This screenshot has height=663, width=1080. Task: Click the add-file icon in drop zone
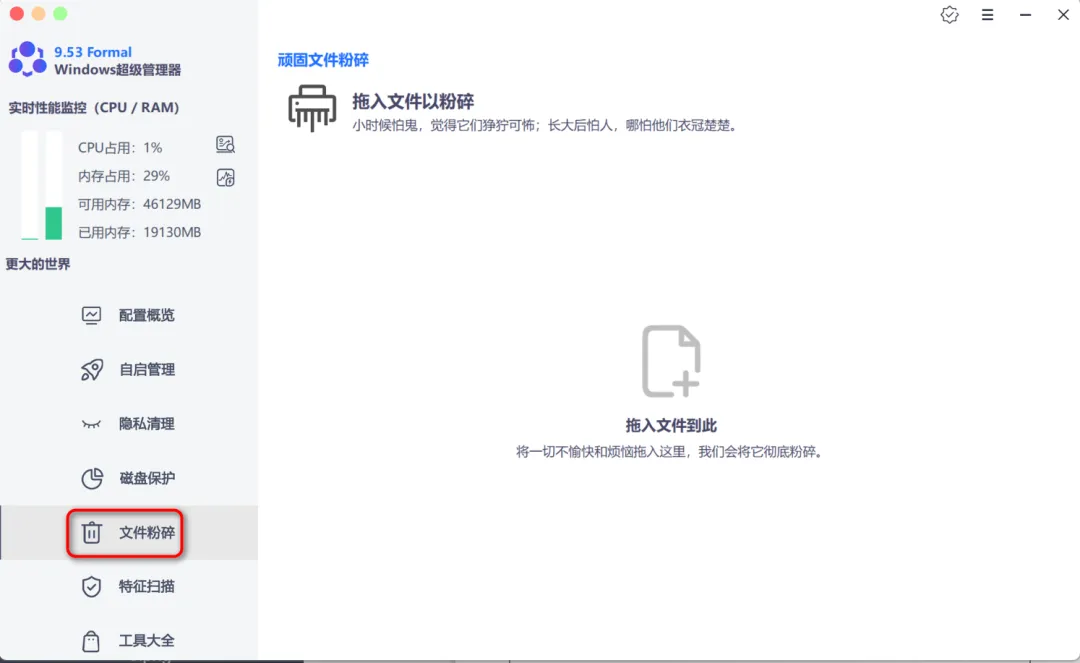[x=671, y=361]
